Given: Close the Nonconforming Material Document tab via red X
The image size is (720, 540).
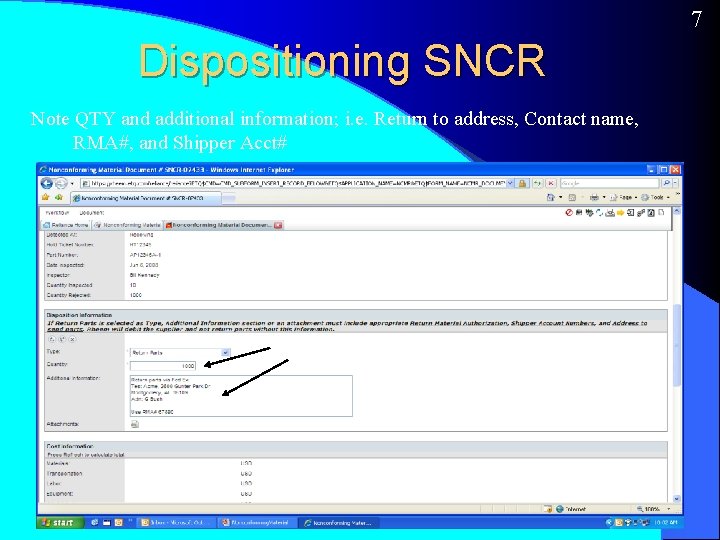Looking at the screenshot, I should point(278,225).
